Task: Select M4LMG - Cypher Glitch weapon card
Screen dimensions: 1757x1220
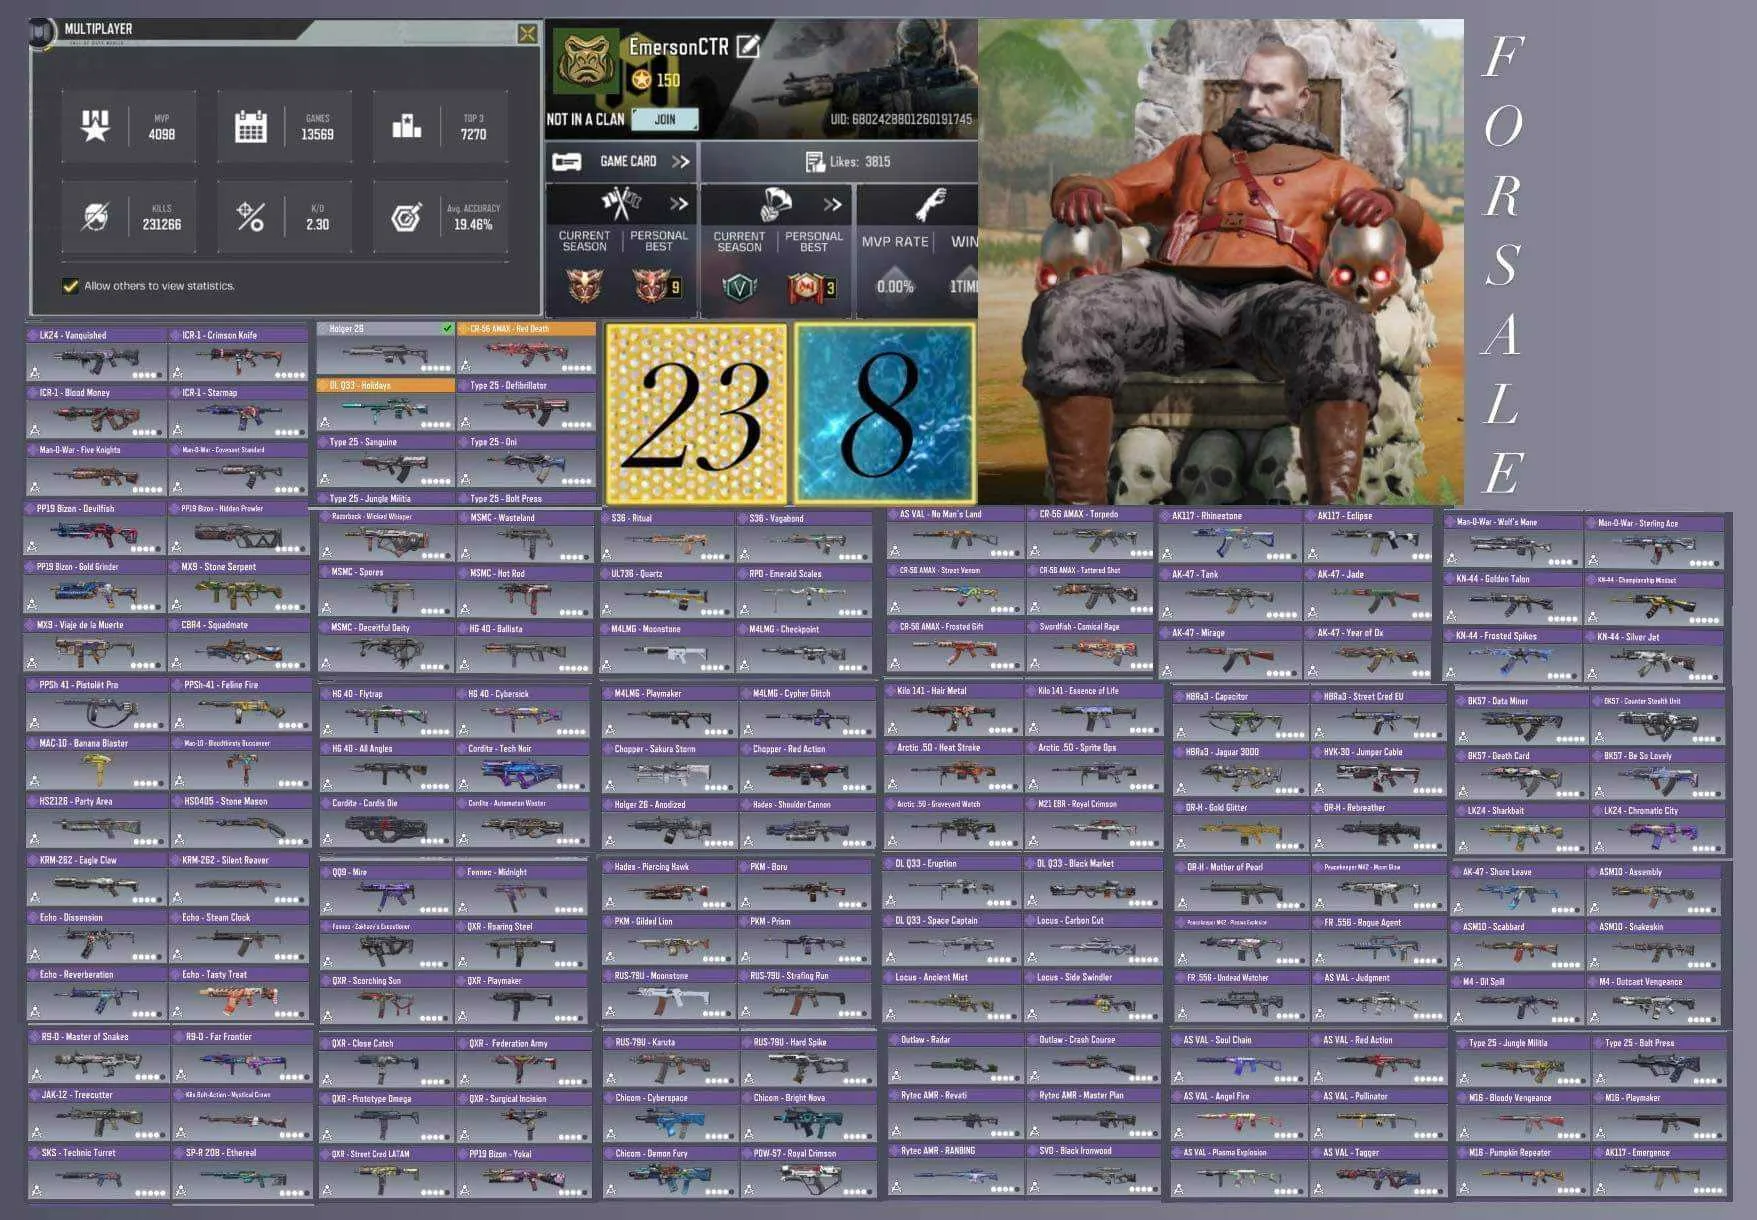Action: 806,713
